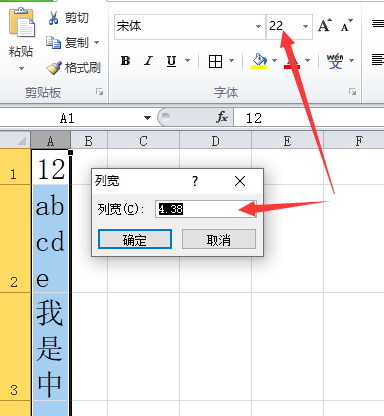The width and height of the screenshot is (384, 416).
Task: Open fill color palette arrow
Action: 275,61
